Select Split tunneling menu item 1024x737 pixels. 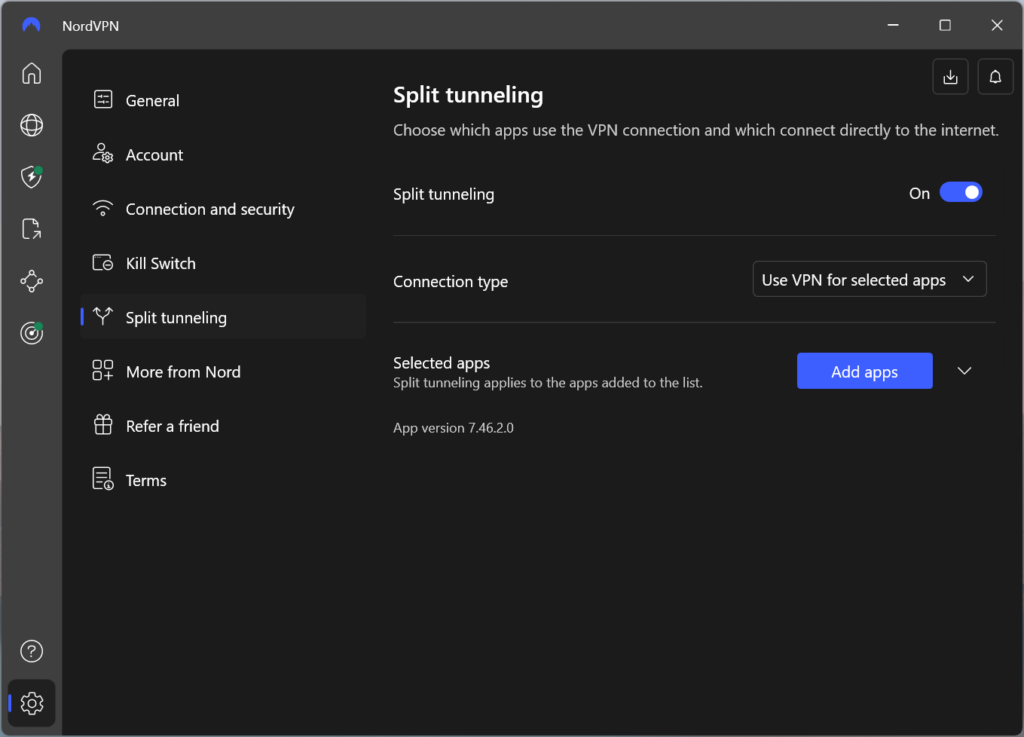(x=223, y=317)
